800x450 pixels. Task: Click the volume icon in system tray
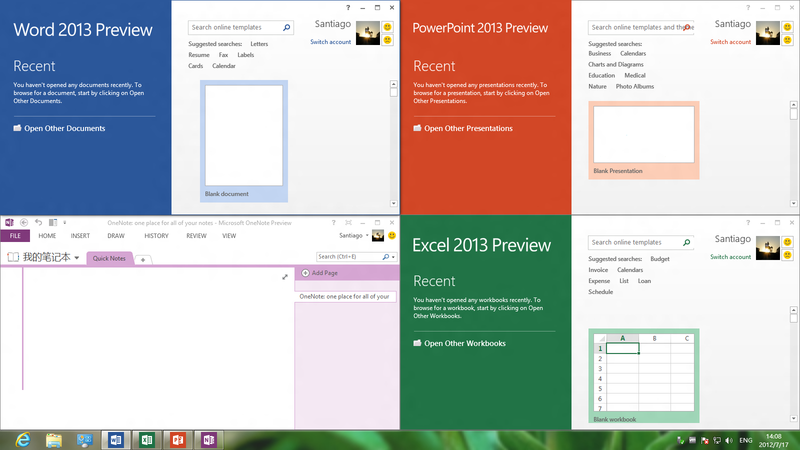729,440
